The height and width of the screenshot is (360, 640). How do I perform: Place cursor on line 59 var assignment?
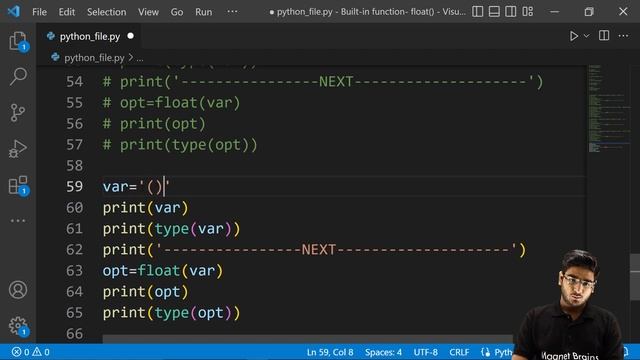coord(136,187)
